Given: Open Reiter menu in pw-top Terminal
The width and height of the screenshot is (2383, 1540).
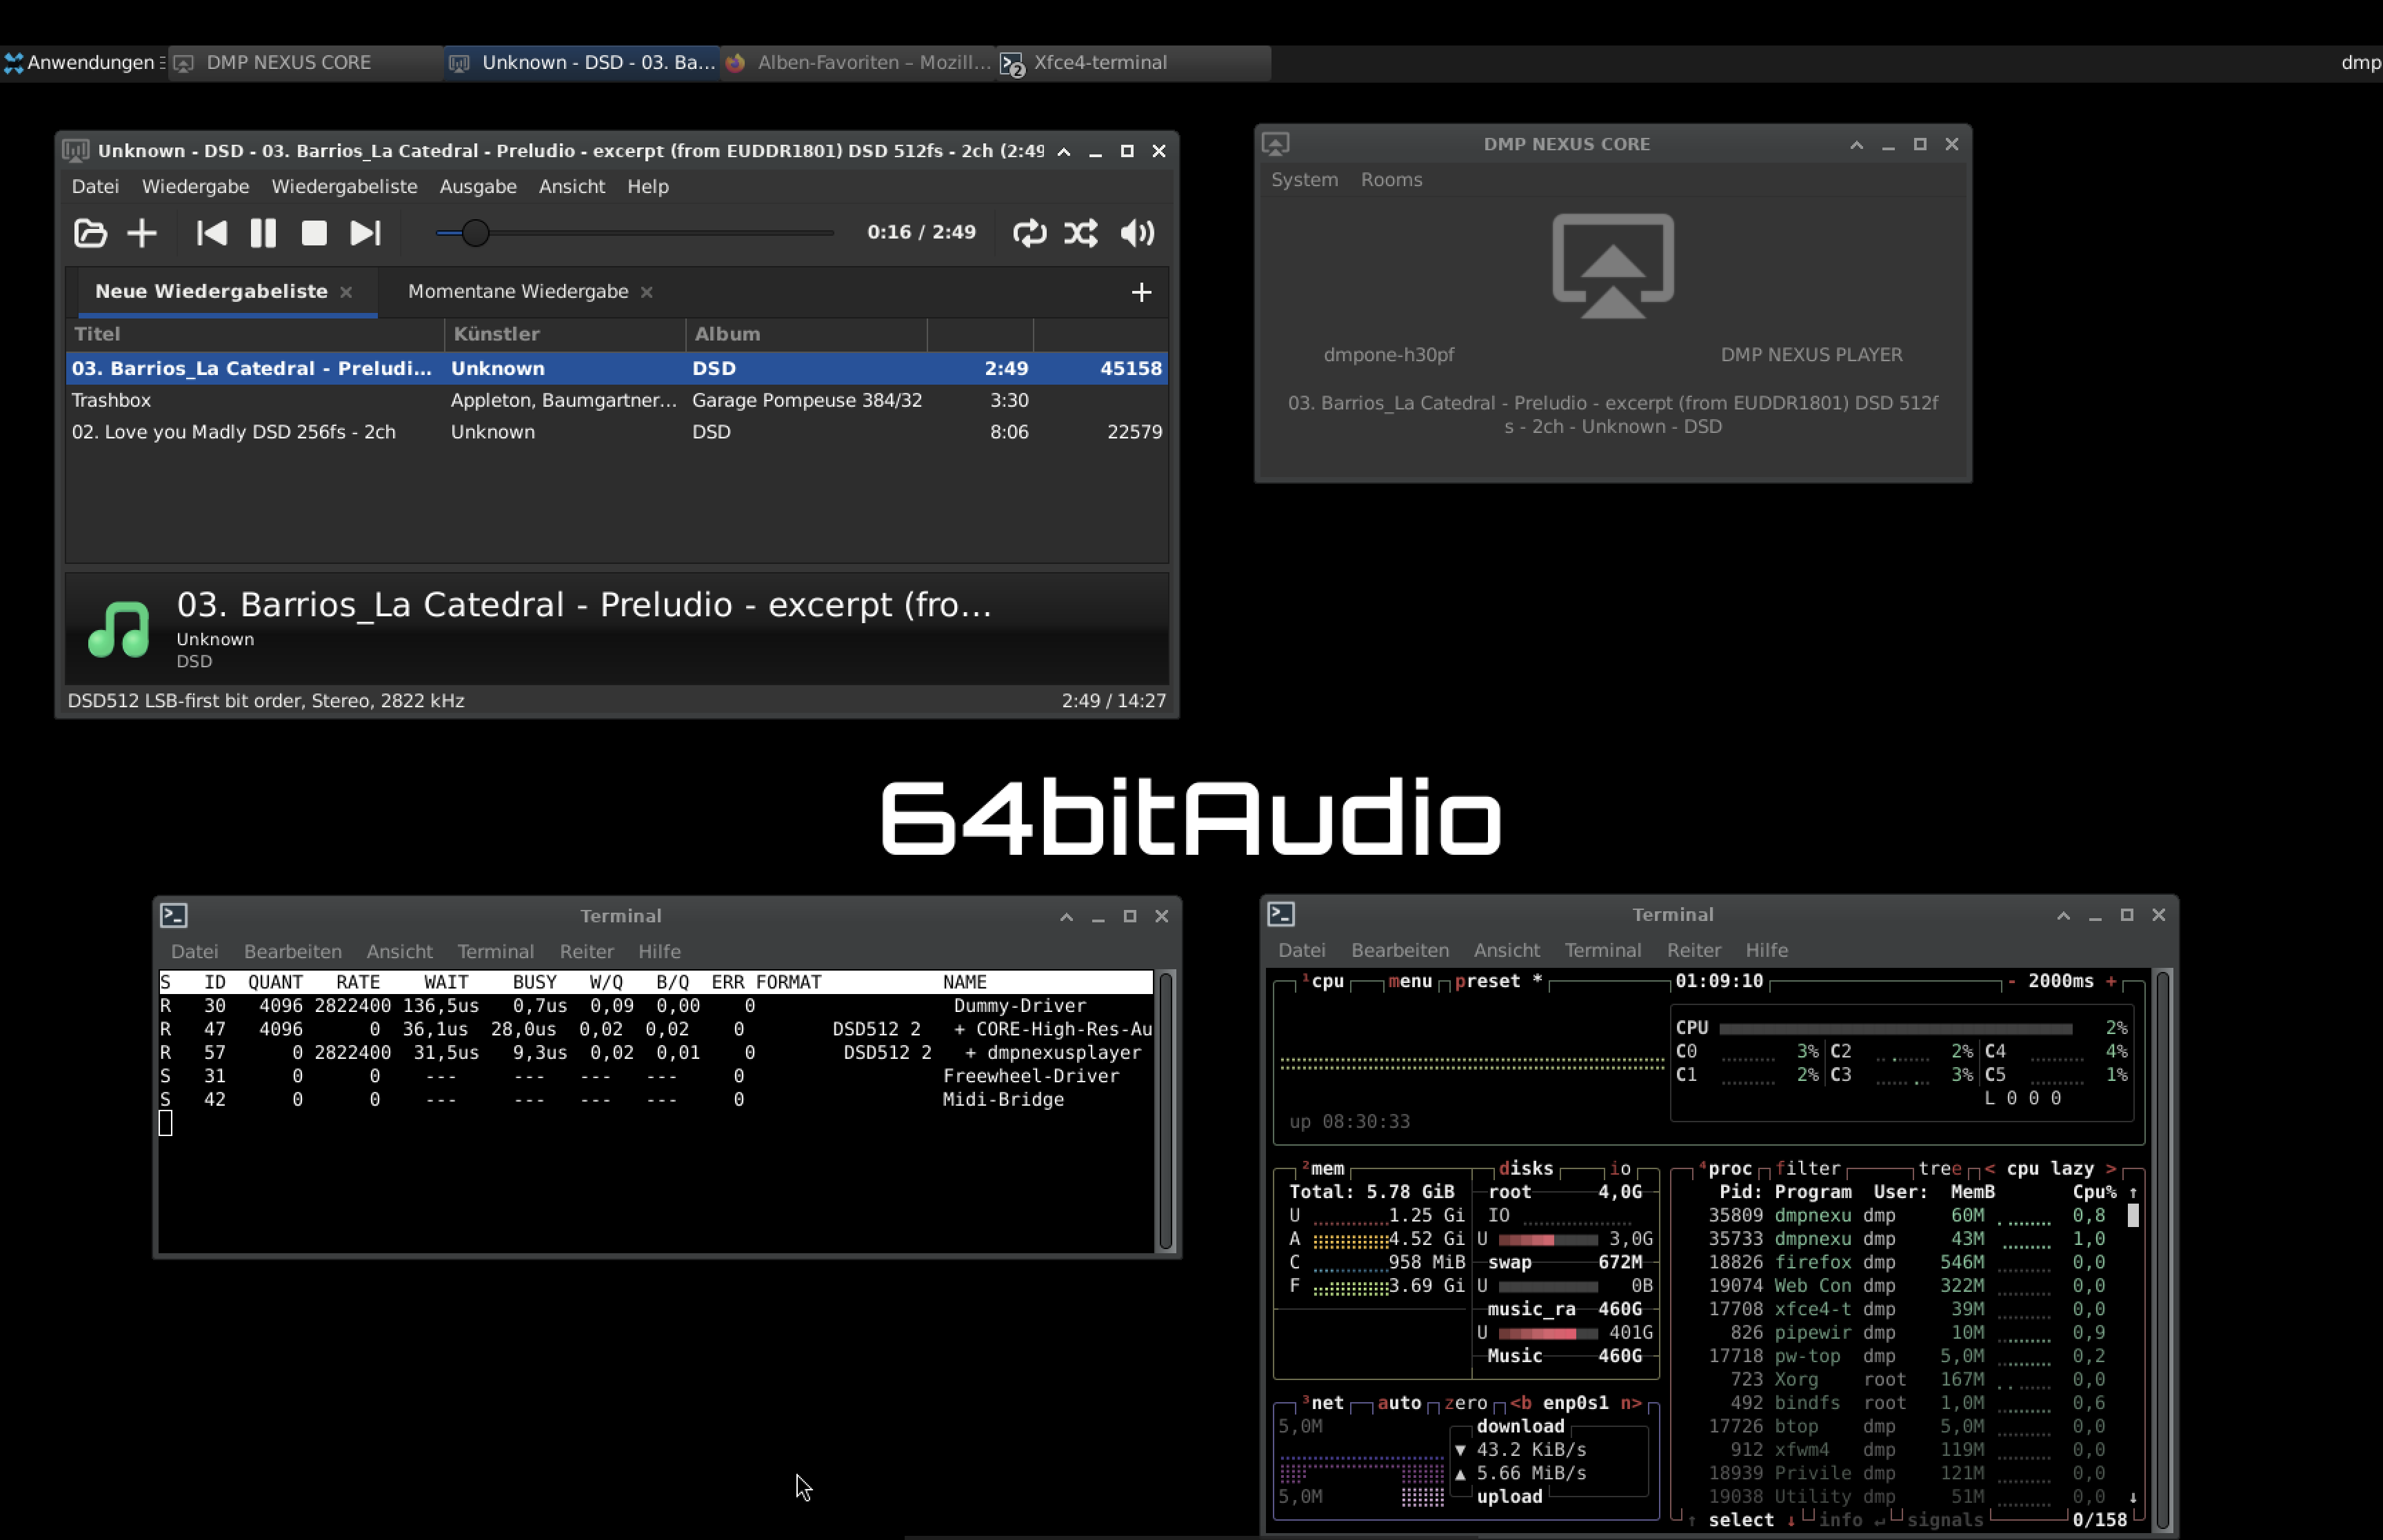Looking at the screenshot, I should click(x=587, y=951).
